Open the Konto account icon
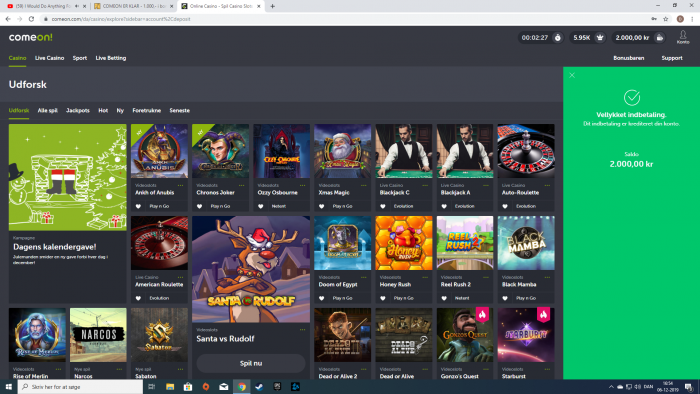 click(x=683, y=37)
